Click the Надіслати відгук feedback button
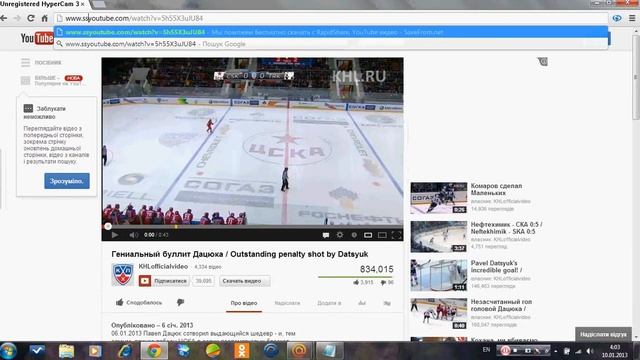 [x=603, y=334]
